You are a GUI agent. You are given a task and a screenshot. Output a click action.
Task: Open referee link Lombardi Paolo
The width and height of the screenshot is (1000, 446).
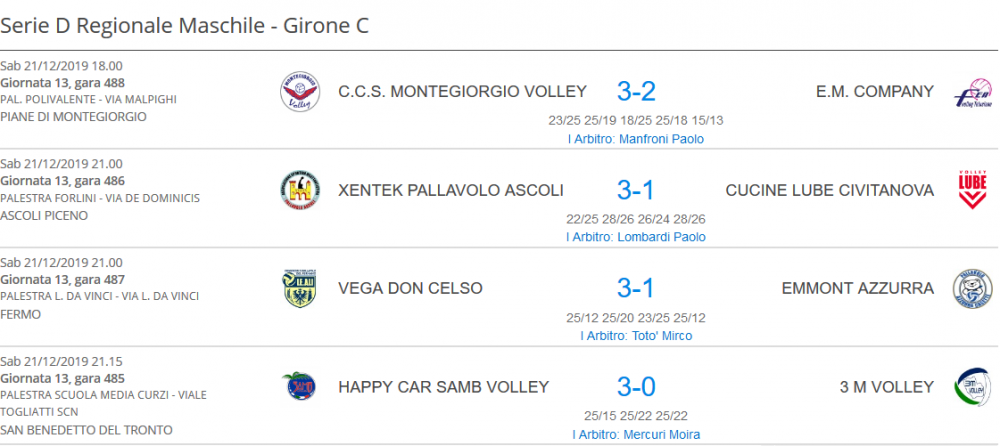636,237
